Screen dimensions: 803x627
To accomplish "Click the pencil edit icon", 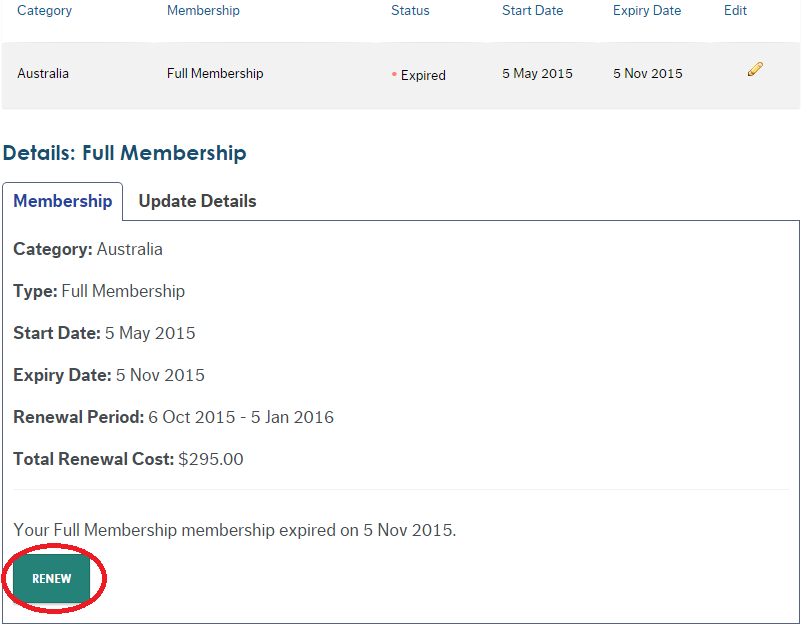I will [755, 70].
